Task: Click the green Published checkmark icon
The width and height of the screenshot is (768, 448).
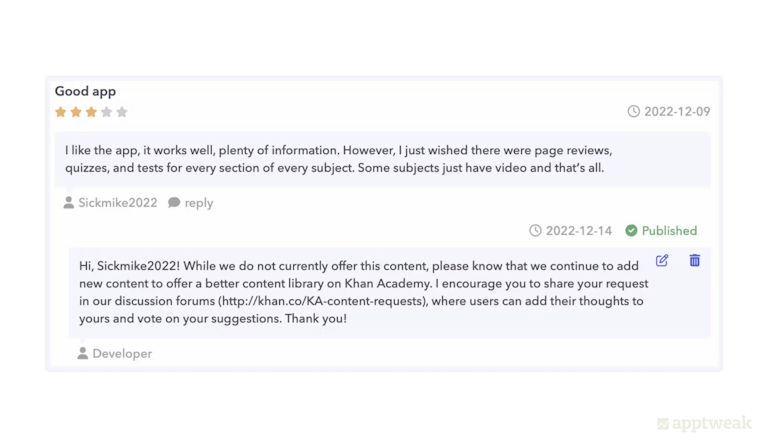Action: (631, 230)
